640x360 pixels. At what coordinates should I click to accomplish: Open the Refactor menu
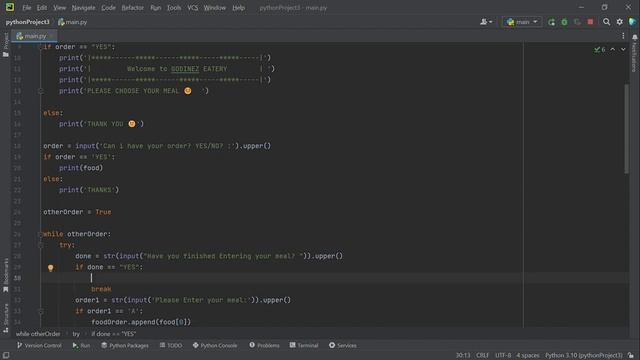(x=133, y=8)
